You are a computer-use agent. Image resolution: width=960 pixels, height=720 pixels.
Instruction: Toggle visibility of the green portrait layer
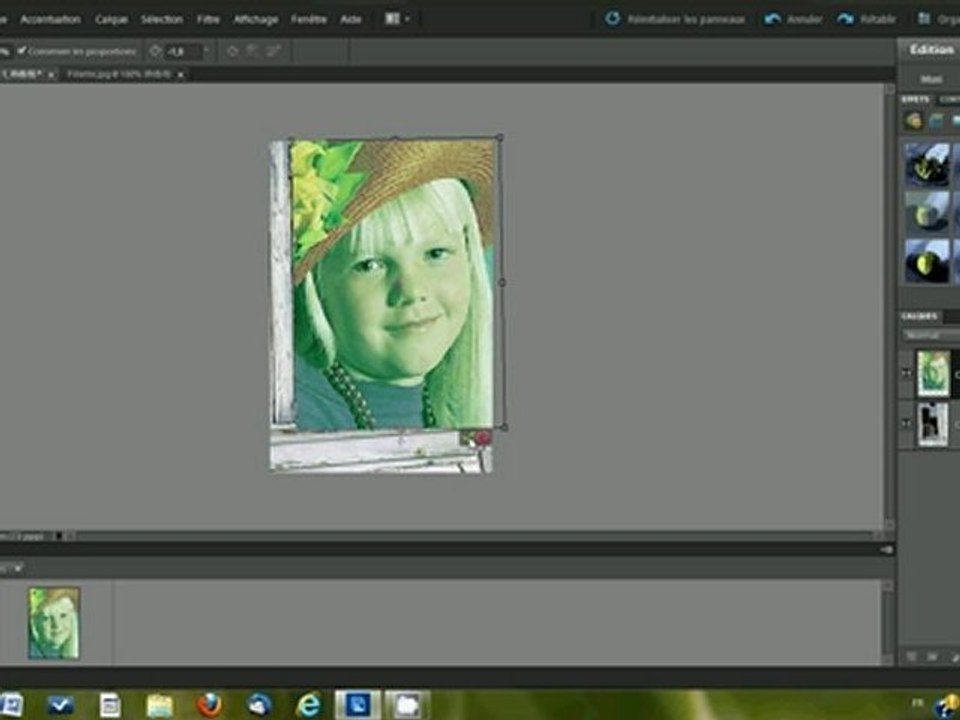click(x=907, y=373)
